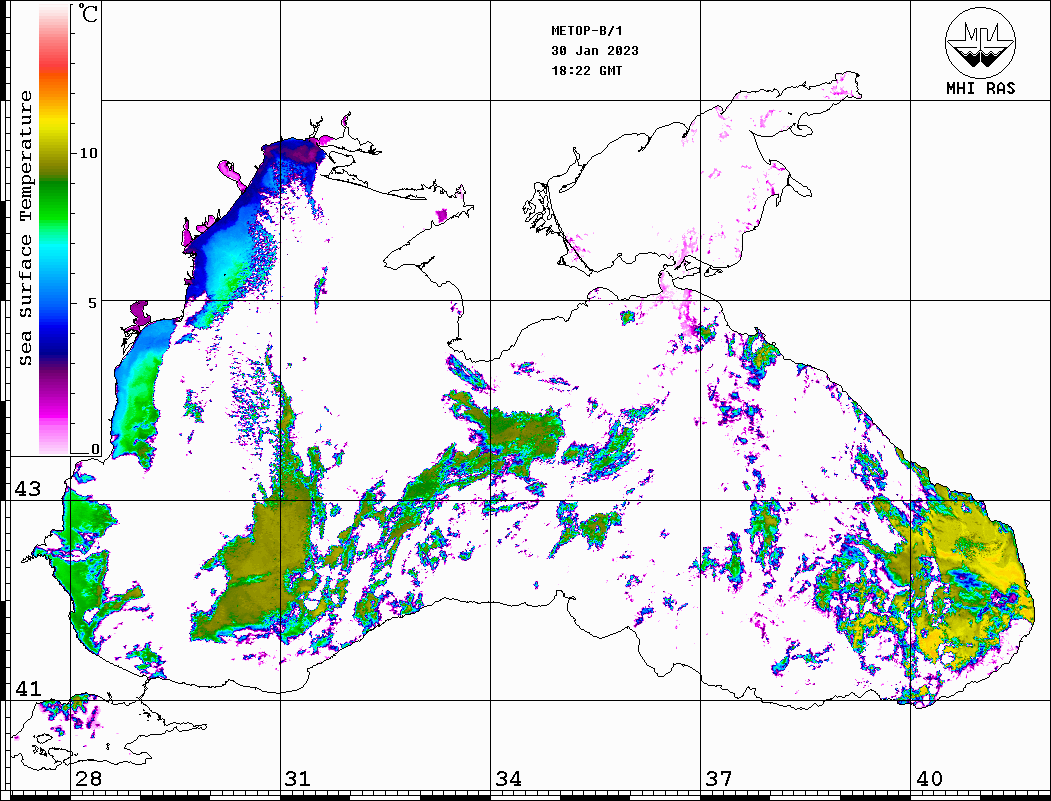Click the date '30 Jan 2023'
The width and height of the screenshot is (1051, 801).
tap(595, 51)
